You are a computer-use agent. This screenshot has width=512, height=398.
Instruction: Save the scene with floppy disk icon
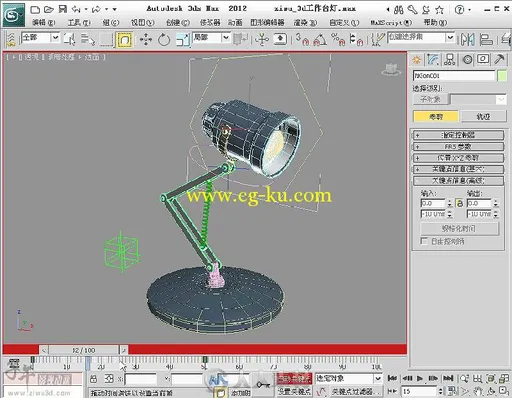coord(63,9)
